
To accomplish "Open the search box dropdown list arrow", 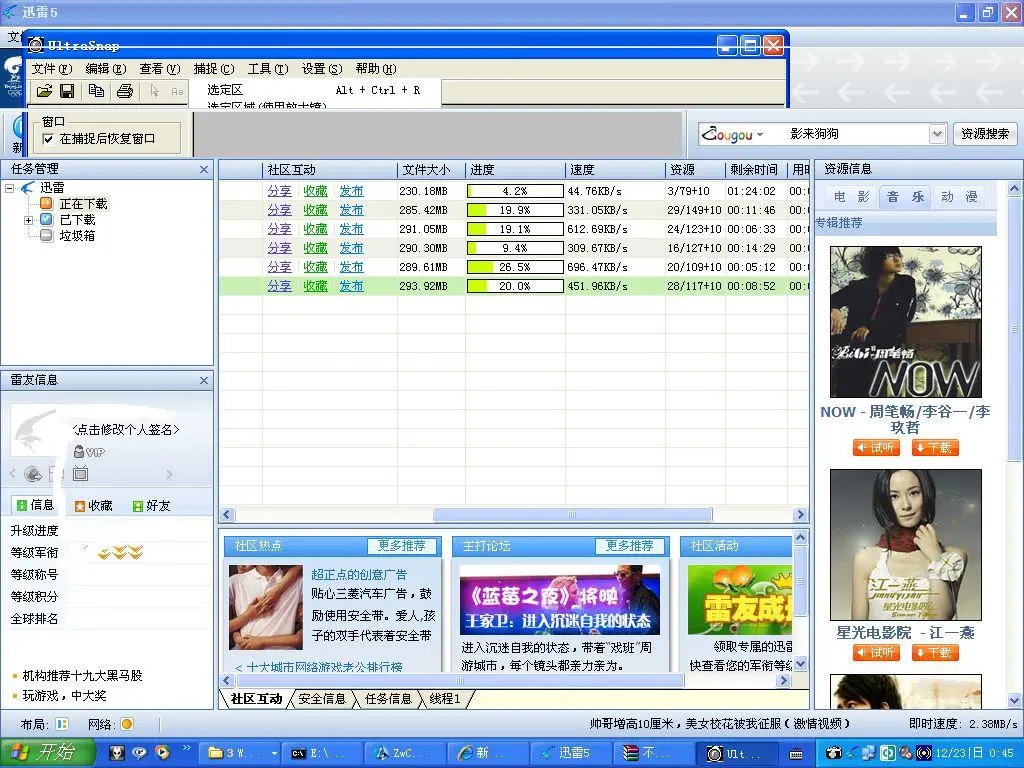I will (937, 135).
